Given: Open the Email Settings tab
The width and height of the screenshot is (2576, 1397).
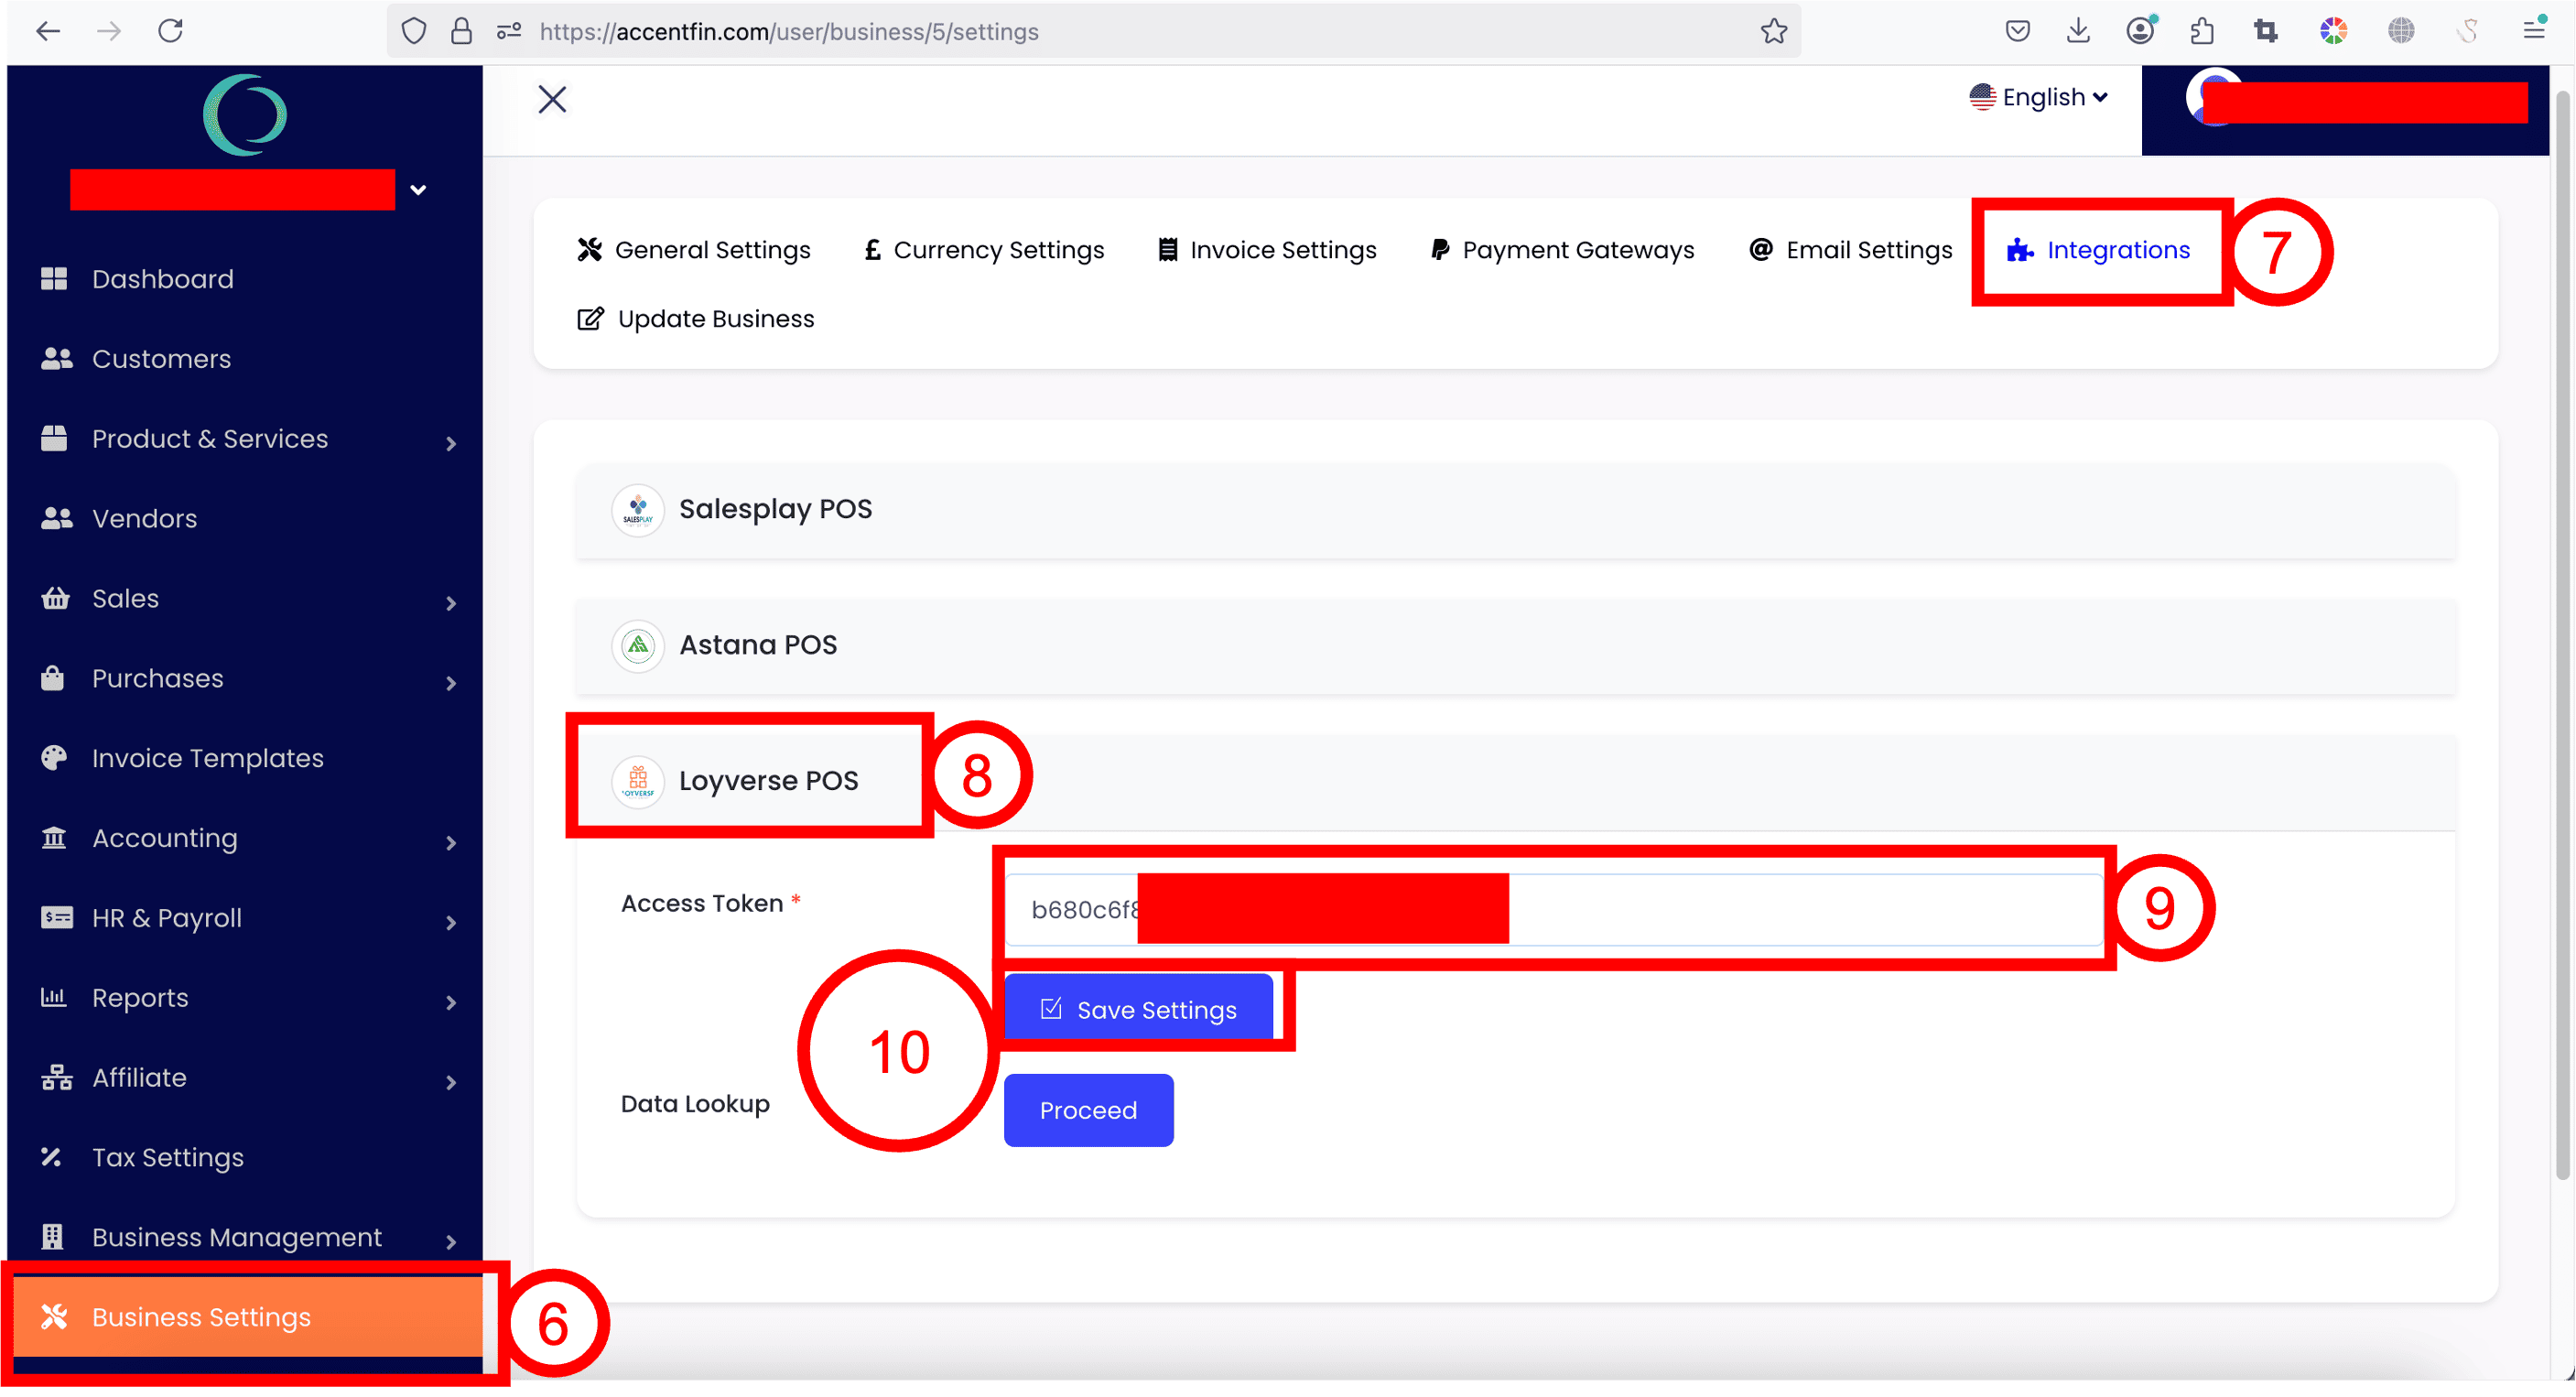Looking at the screenshot, I should 1850,250.
